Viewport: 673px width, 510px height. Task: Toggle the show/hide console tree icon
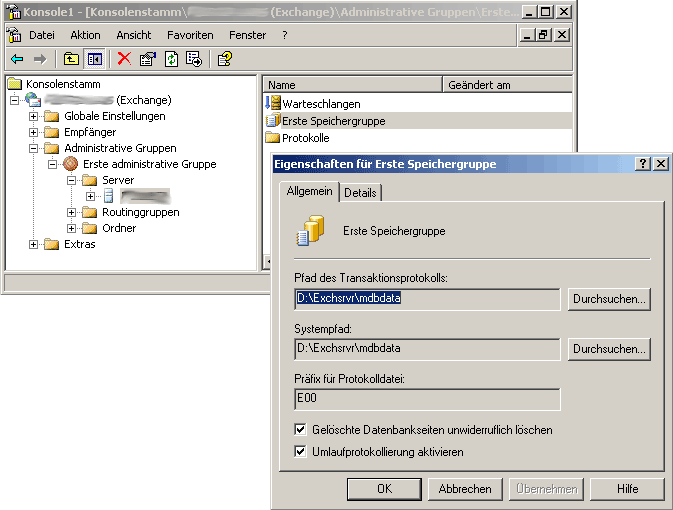point(93,59)
